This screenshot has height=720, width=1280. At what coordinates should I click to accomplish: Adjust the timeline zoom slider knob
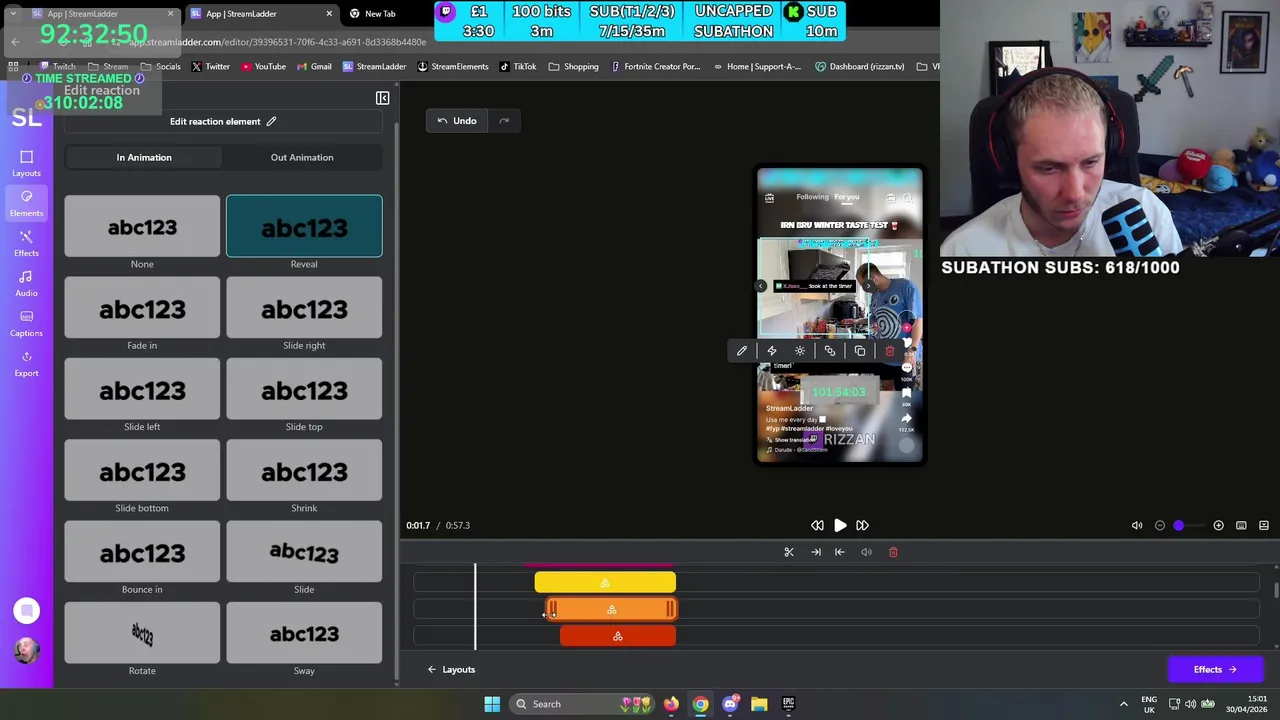pos(1179,526)
